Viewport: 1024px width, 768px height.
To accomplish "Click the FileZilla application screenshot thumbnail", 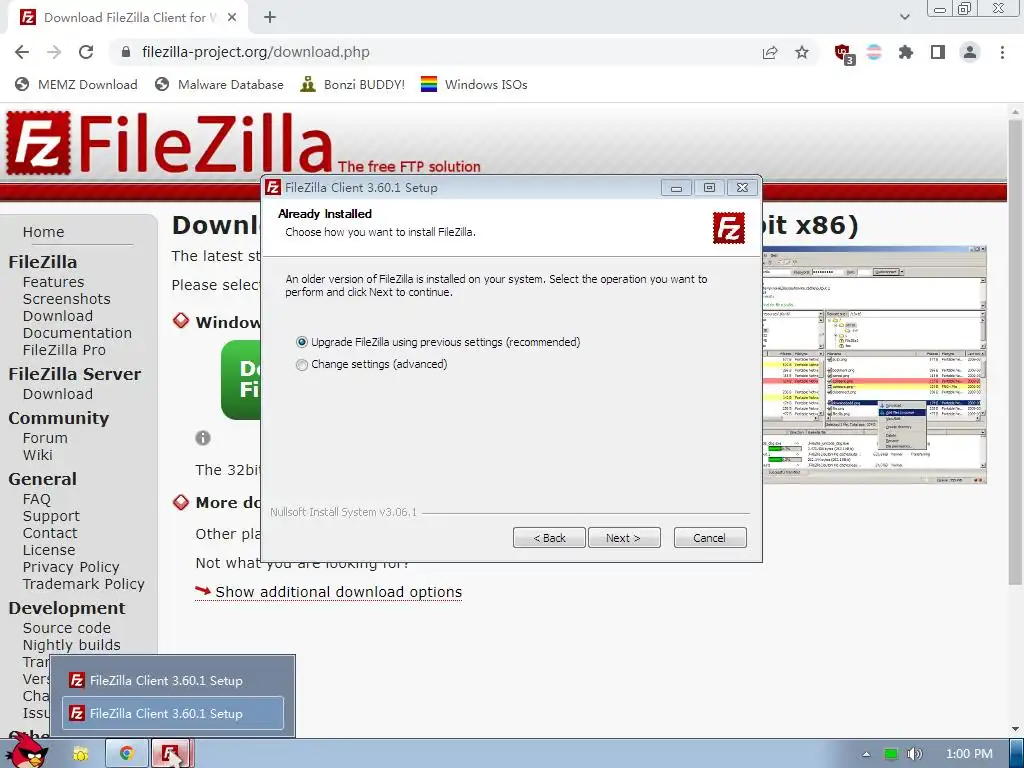I will click(874, 364).
